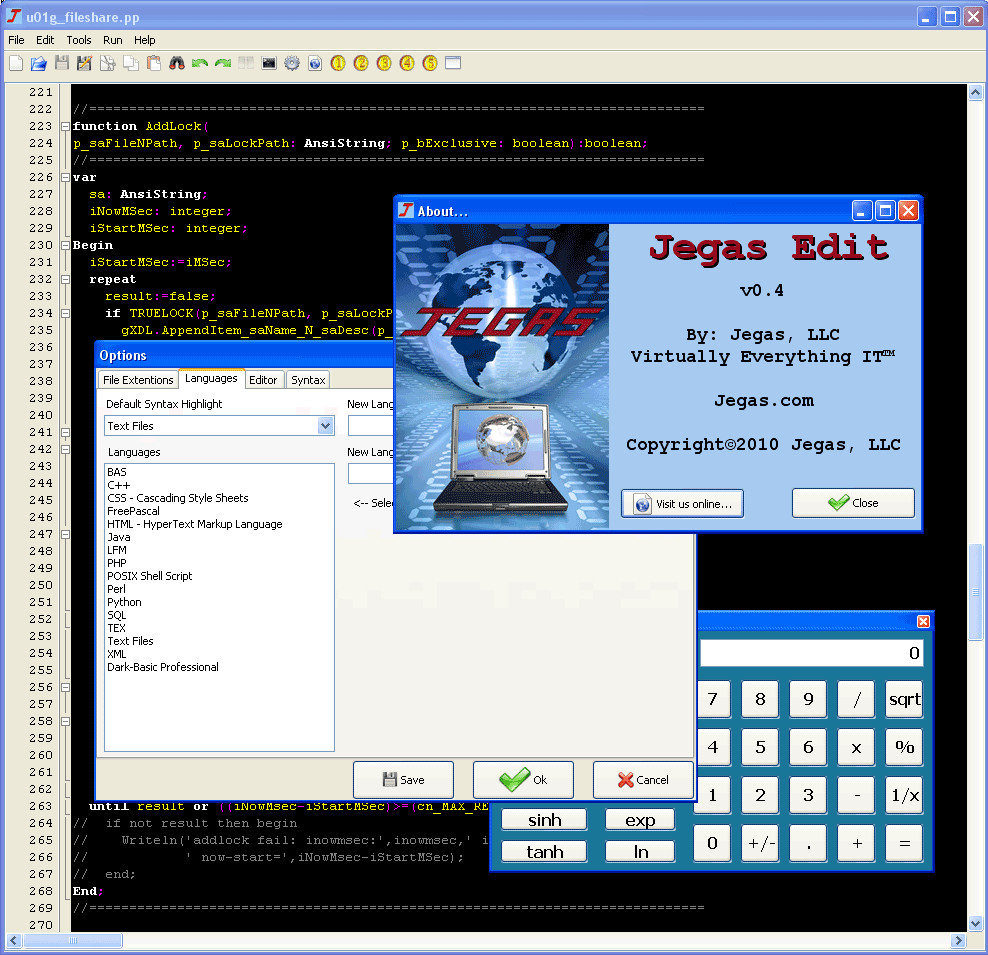Collapse code fold at line 234

click(x=65, y=313)
